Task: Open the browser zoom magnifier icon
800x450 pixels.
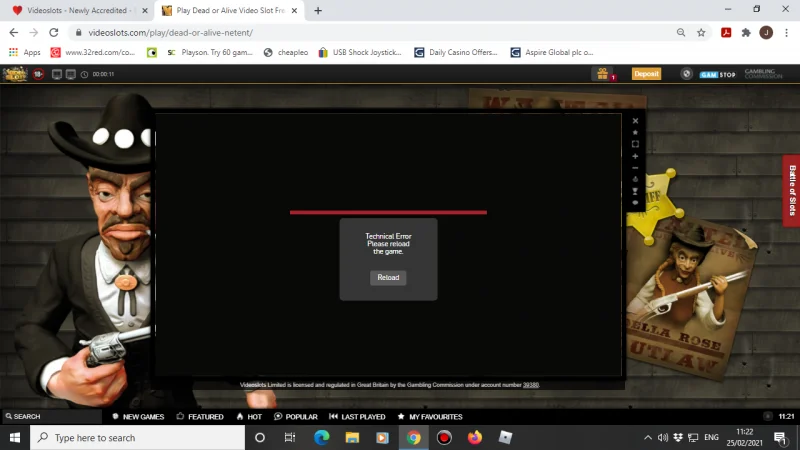Action: point(681,33)
